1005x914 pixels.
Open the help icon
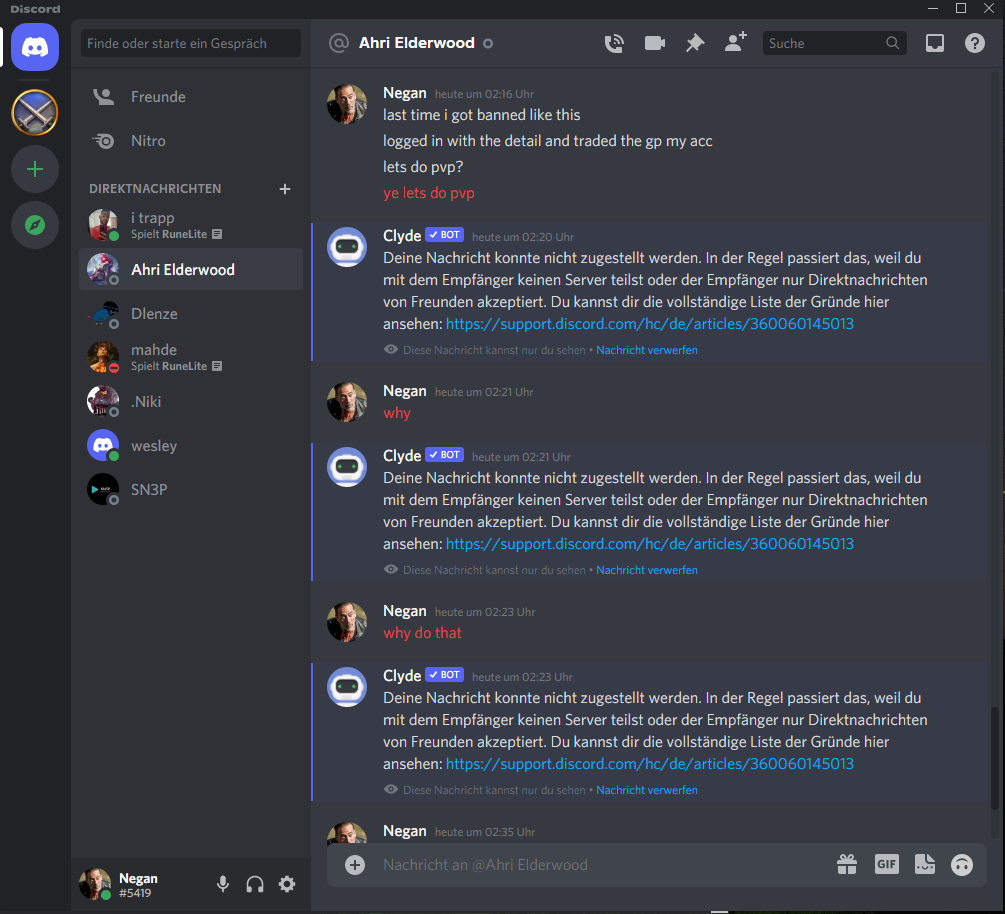click(975, 43)
